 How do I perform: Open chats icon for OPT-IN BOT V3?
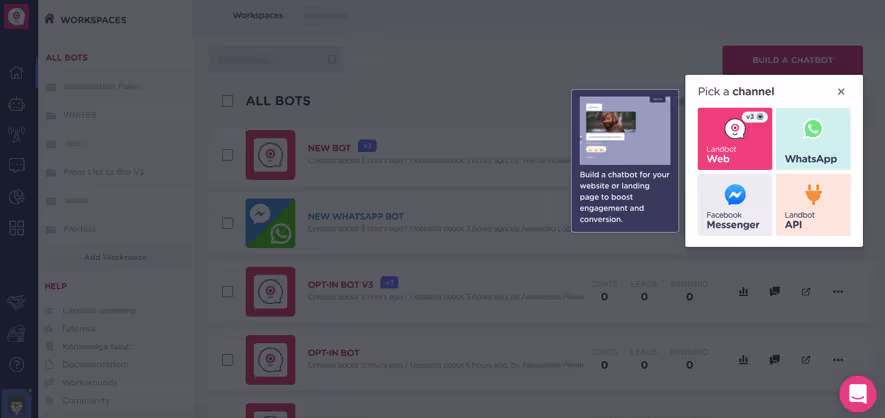pos(774,292)
